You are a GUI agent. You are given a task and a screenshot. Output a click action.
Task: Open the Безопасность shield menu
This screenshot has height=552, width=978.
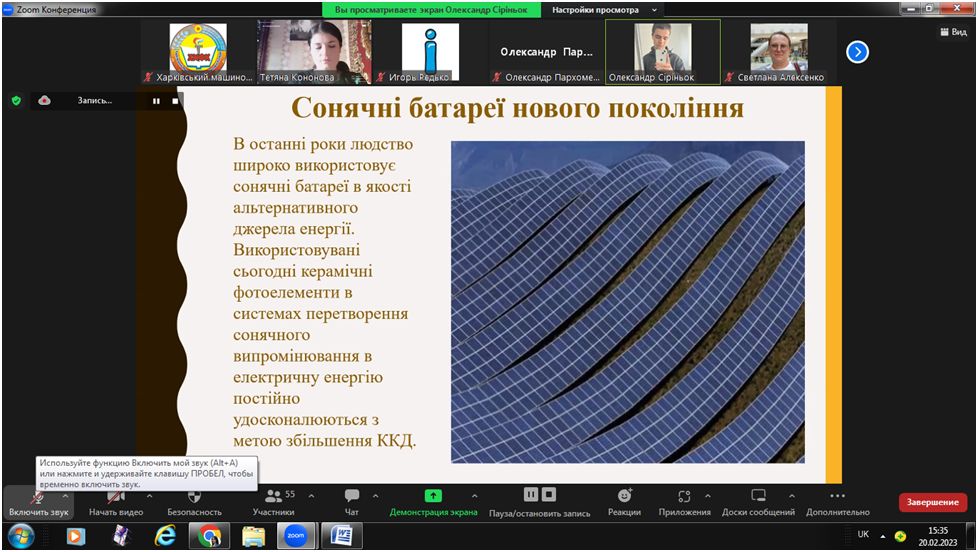(x=194, y=504)
